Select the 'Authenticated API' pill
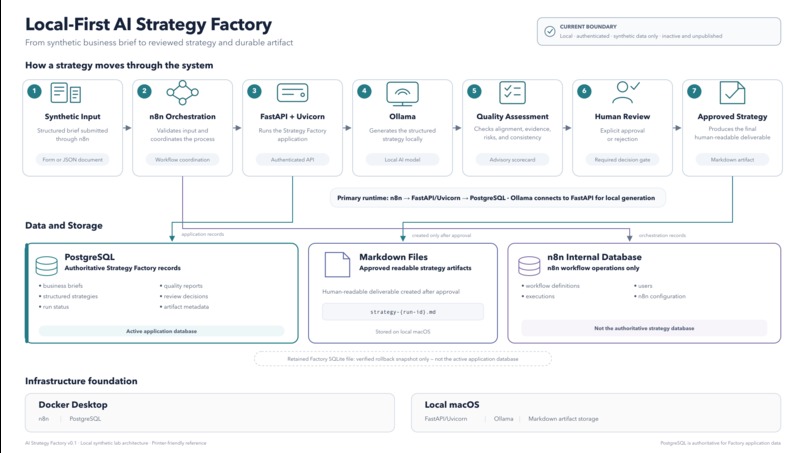 [292, 160]
